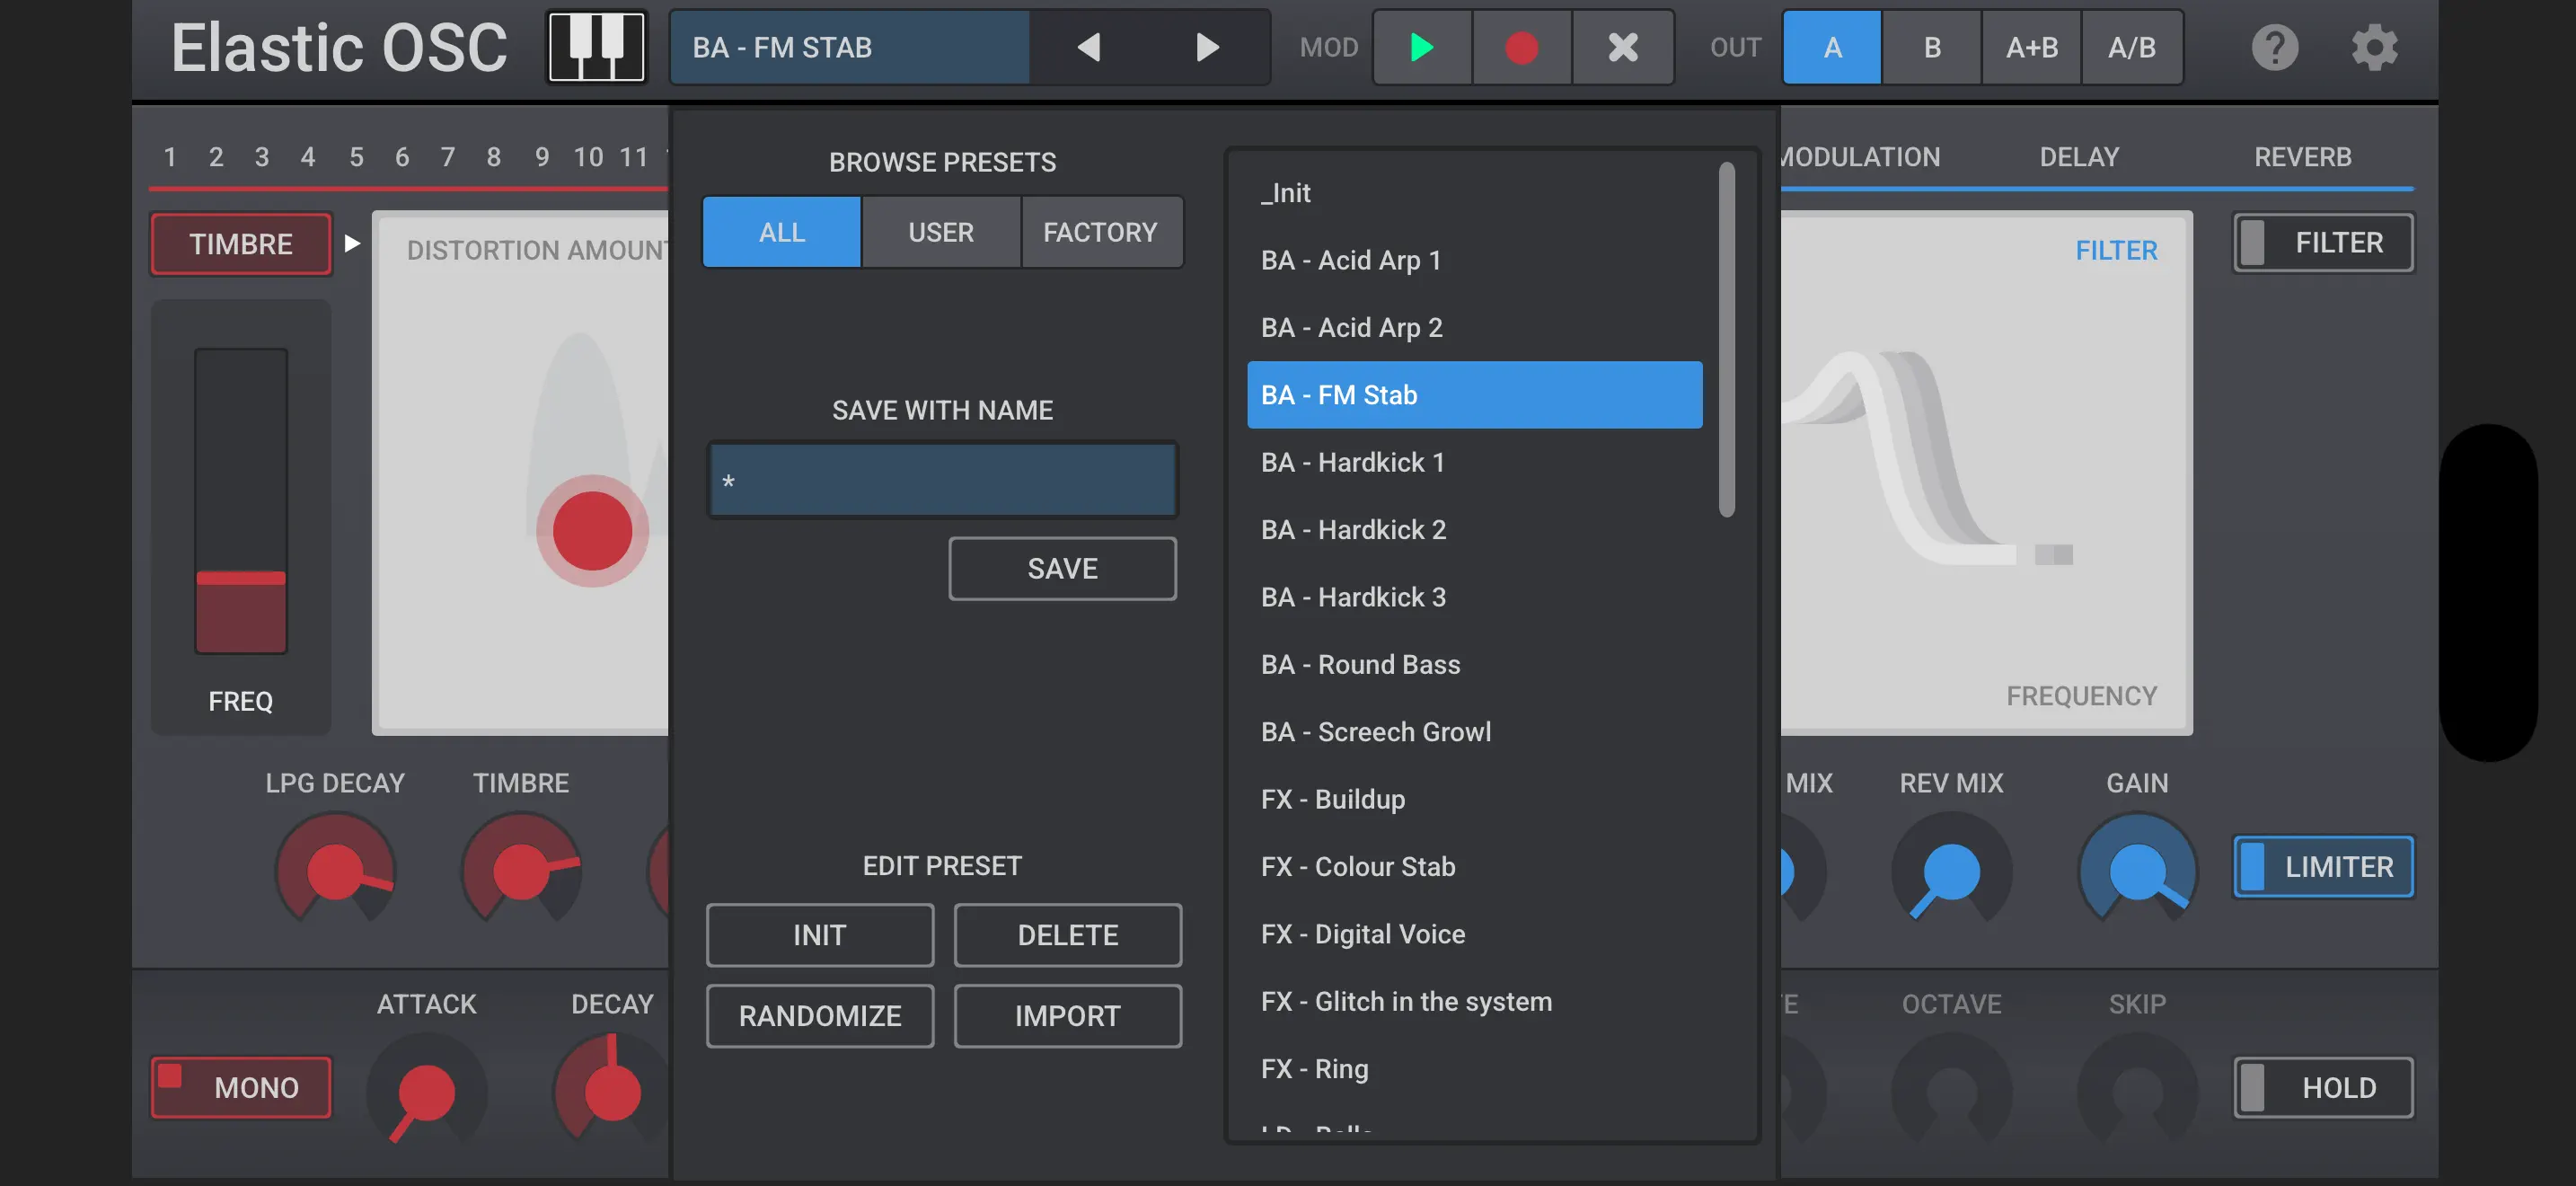Disable the LIMITER toggle

point(2322,866)
